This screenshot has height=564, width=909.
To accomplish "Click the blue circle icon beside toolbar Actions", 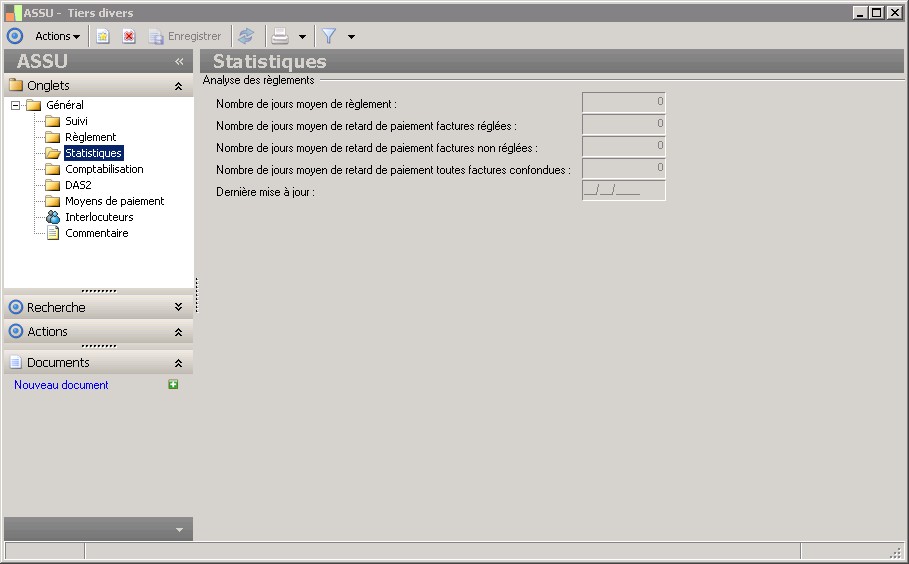I will [x=15, y=36].
